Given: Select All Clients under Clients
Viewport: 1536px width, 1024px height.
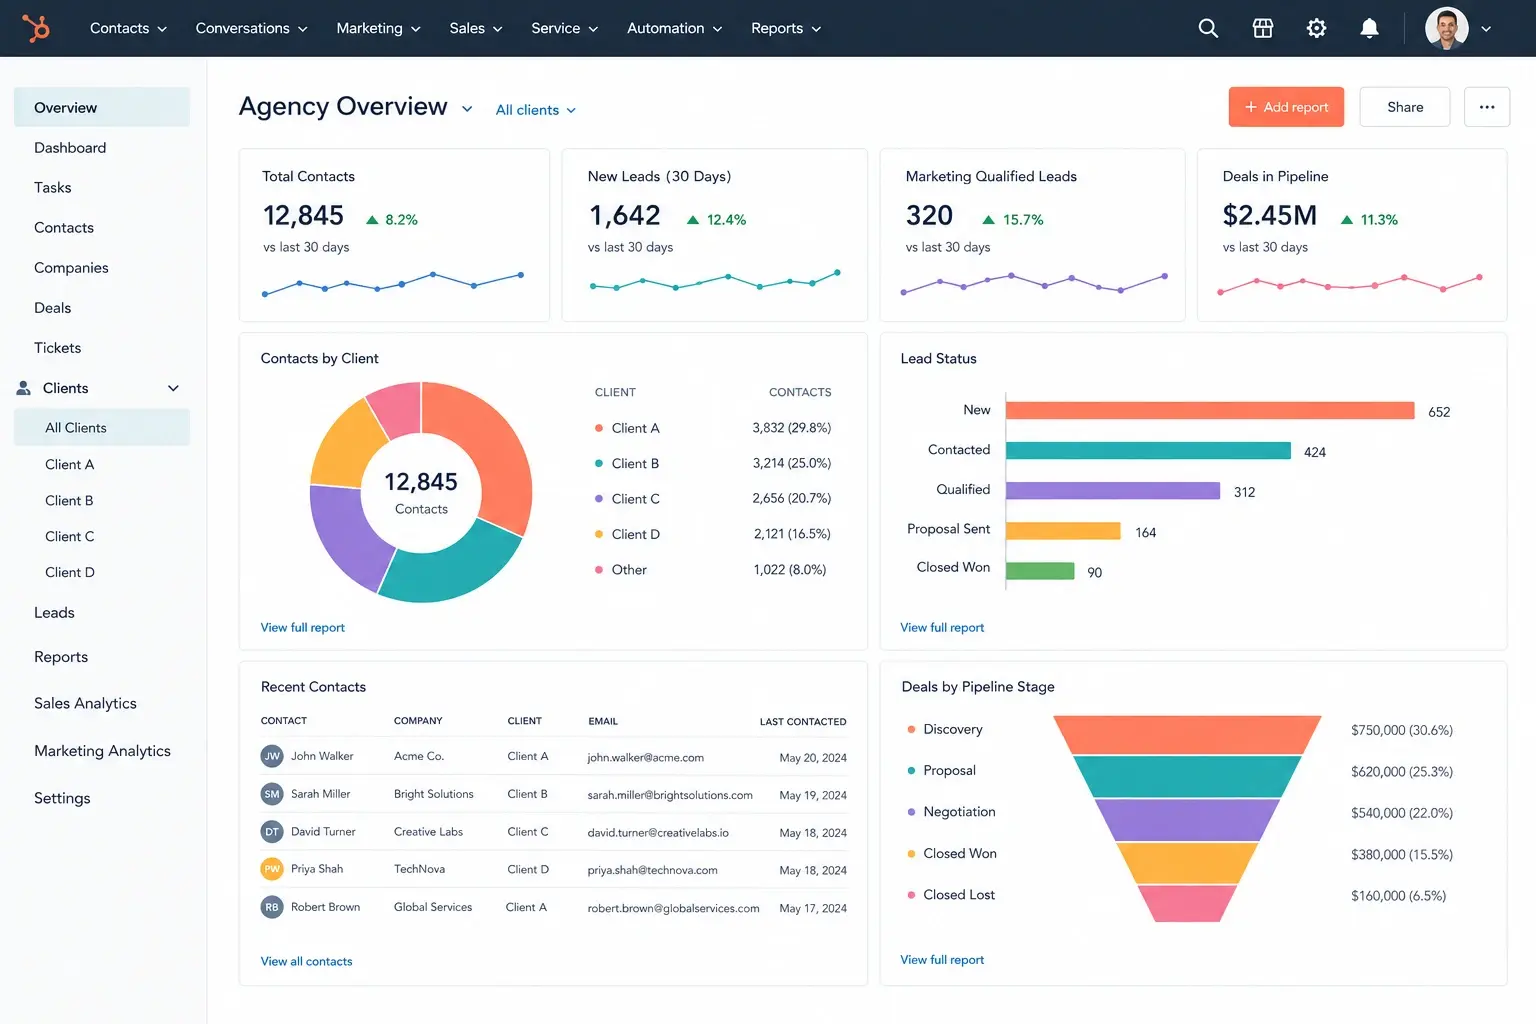Looking at the screenshot, I should [102, 428].
